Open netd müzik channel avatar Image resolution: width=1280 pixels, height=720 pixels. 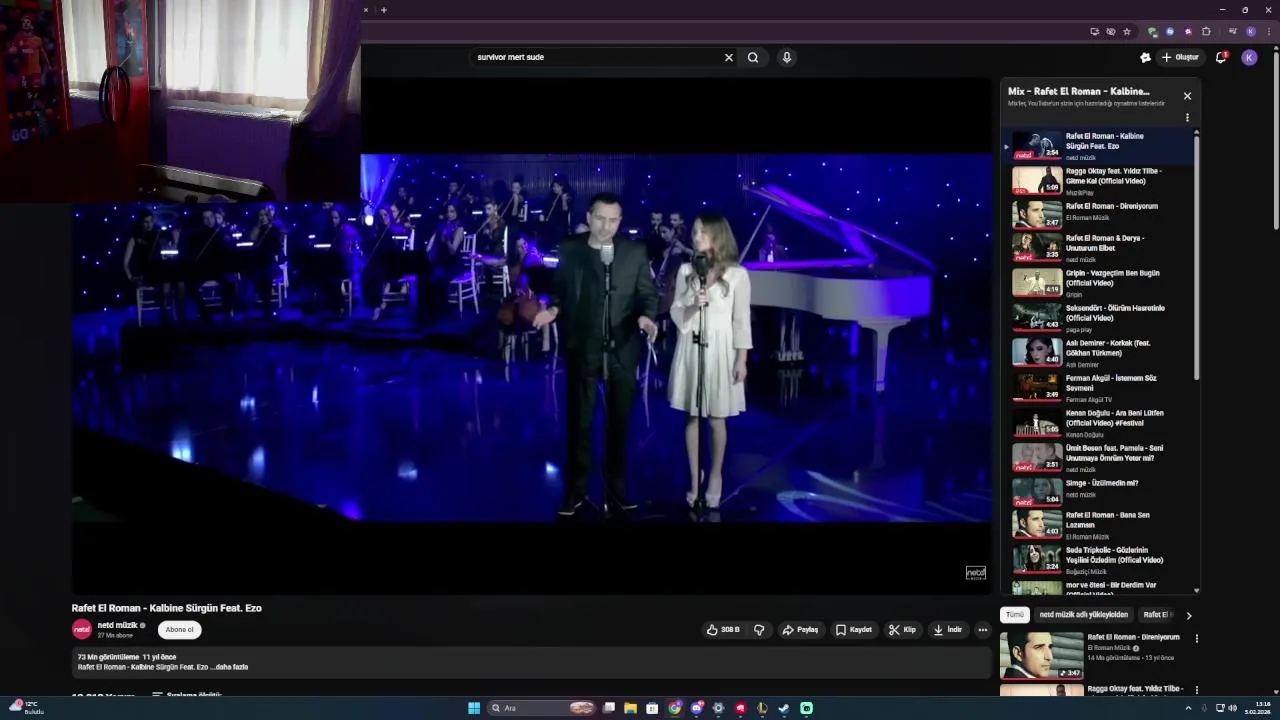coord(82,629)
